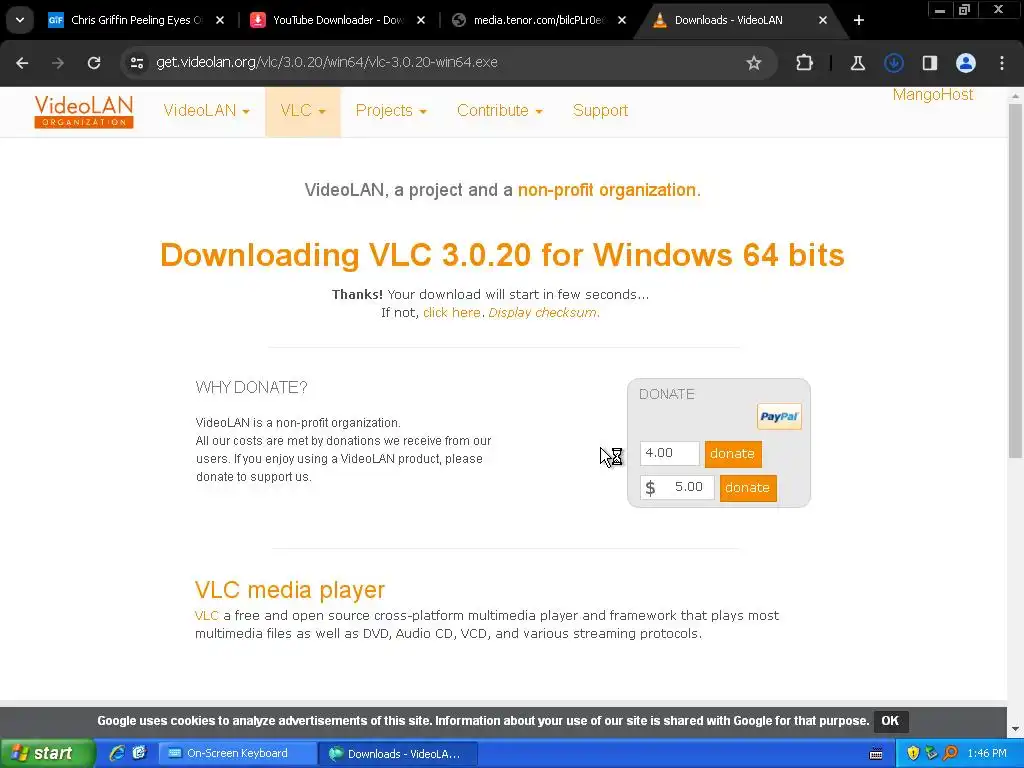1024x768 pixels.
Task: Expand the VideoLAN navigation dropdown
Action: coord(206,110)
